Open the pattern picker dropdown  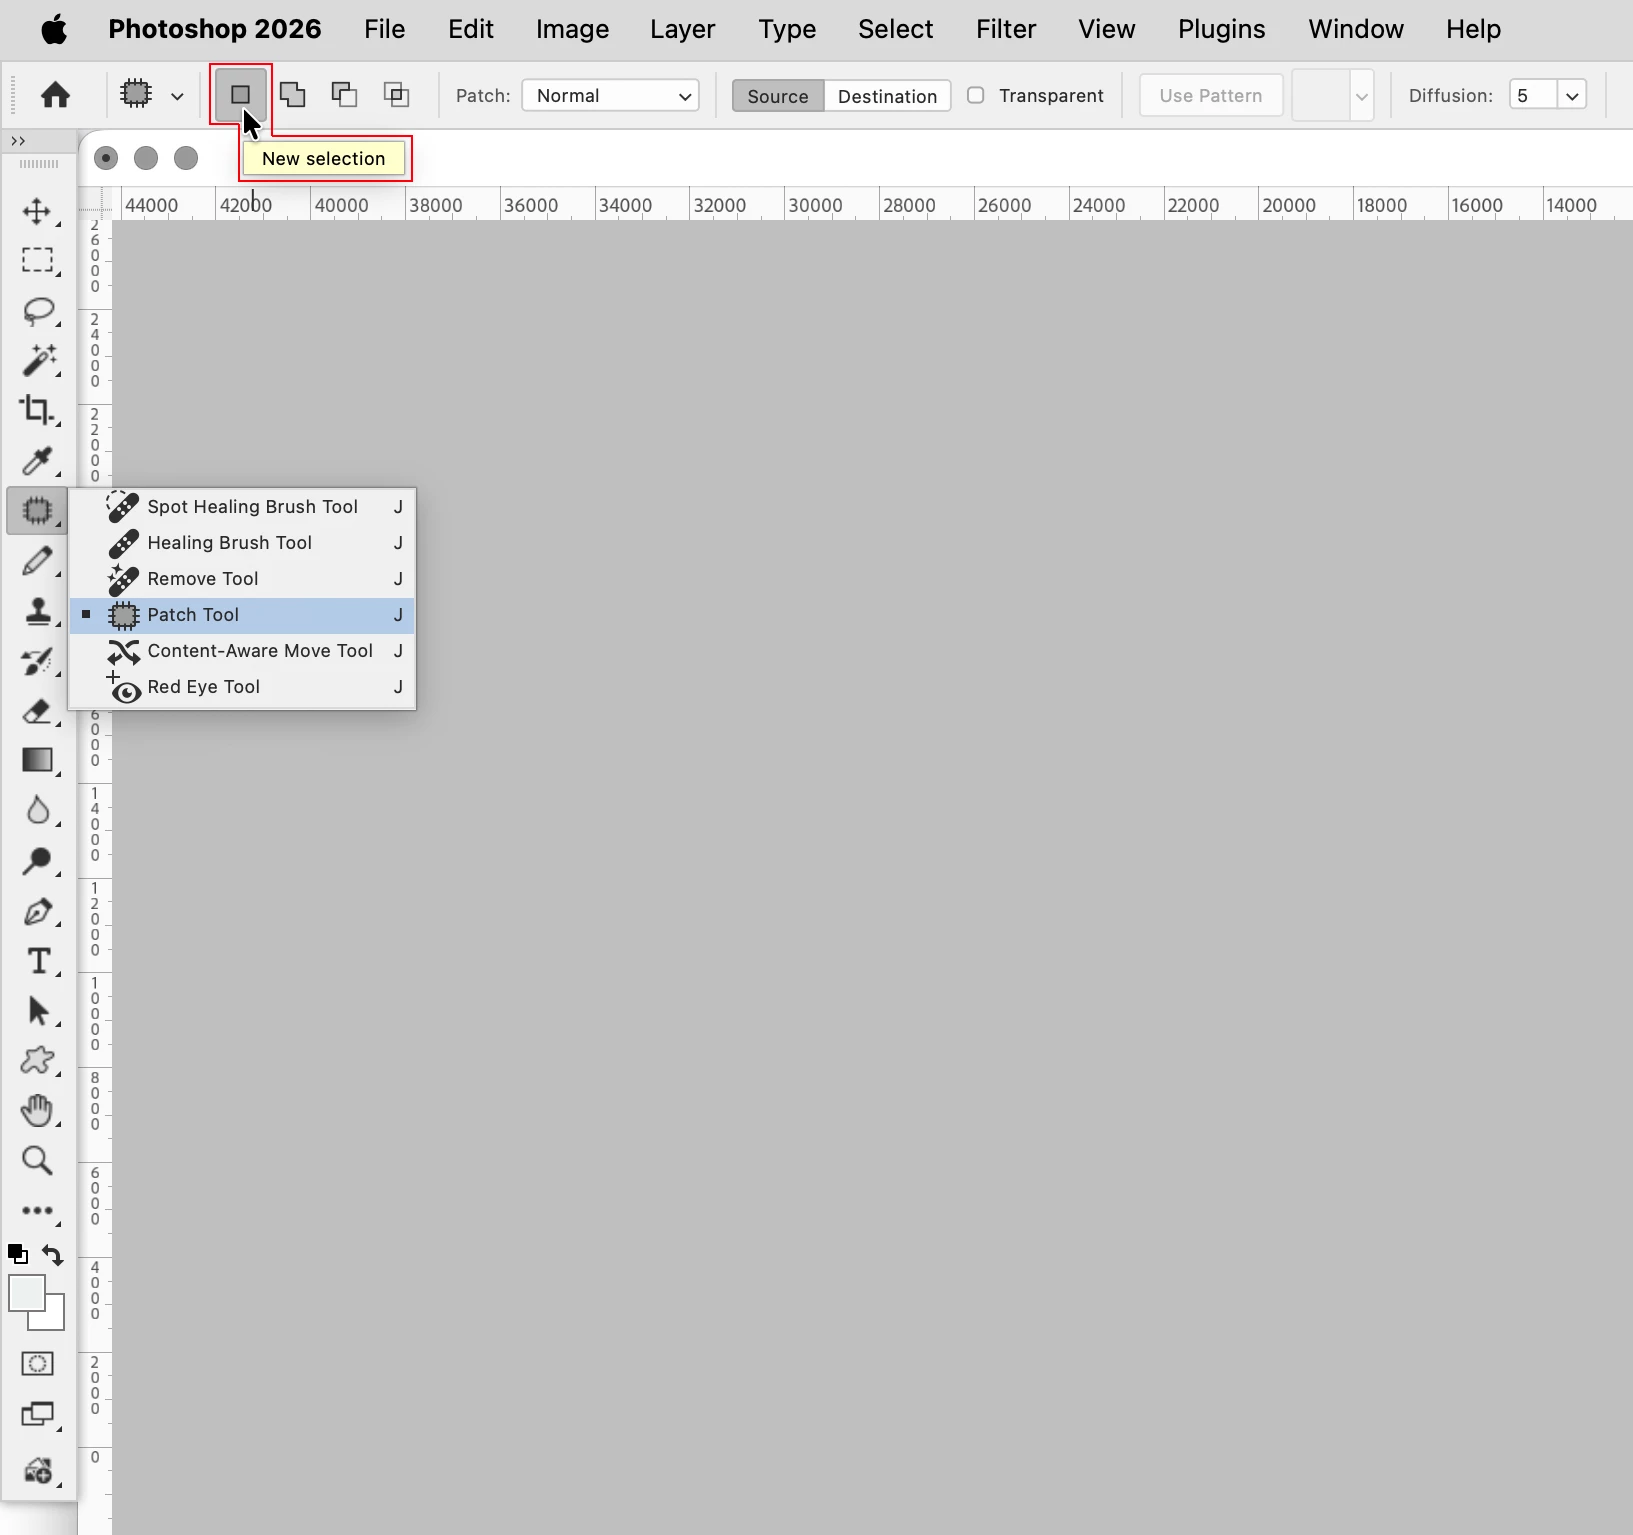(x=1361, y=96)
